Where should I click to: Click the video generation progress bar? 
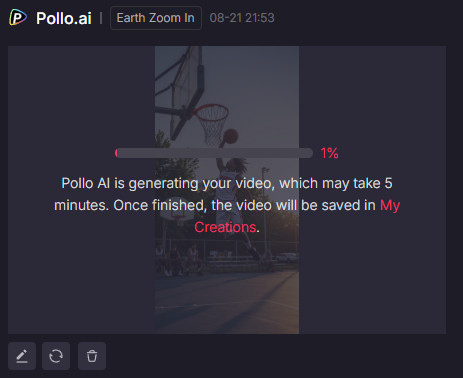[214, 153]
